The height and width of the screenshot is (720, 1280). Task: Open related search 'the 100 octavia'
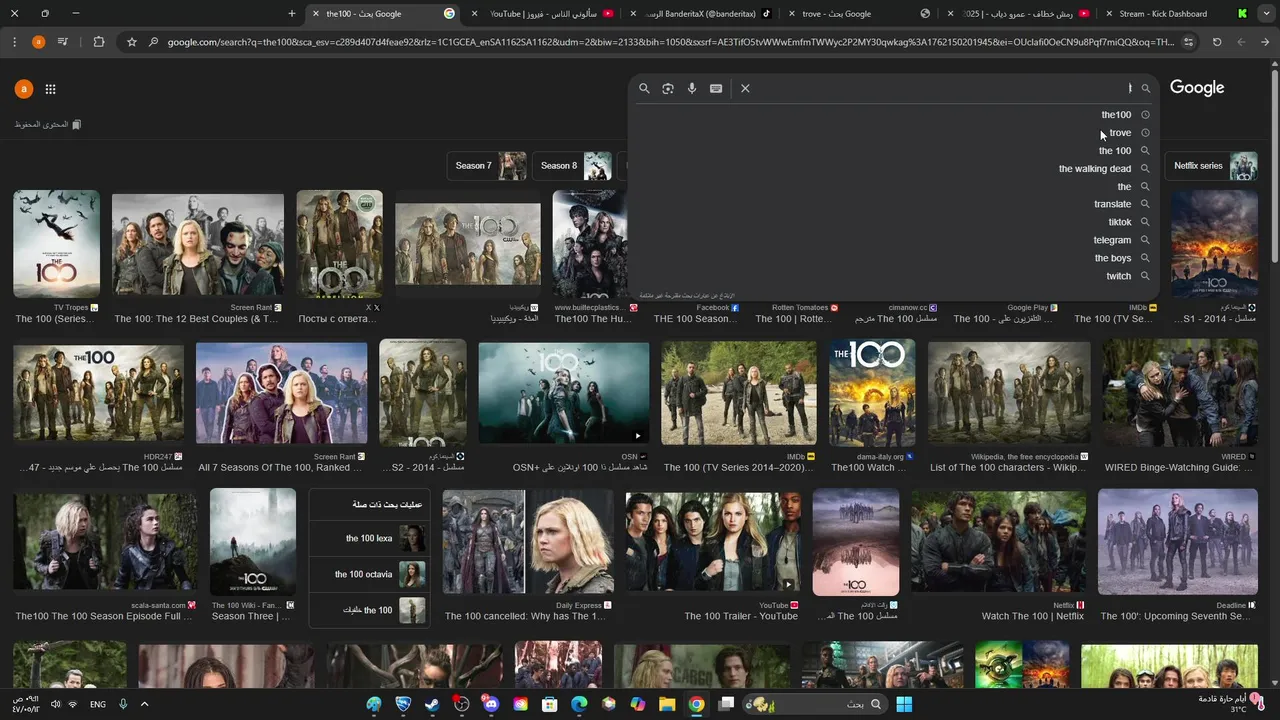click(369, 574)
